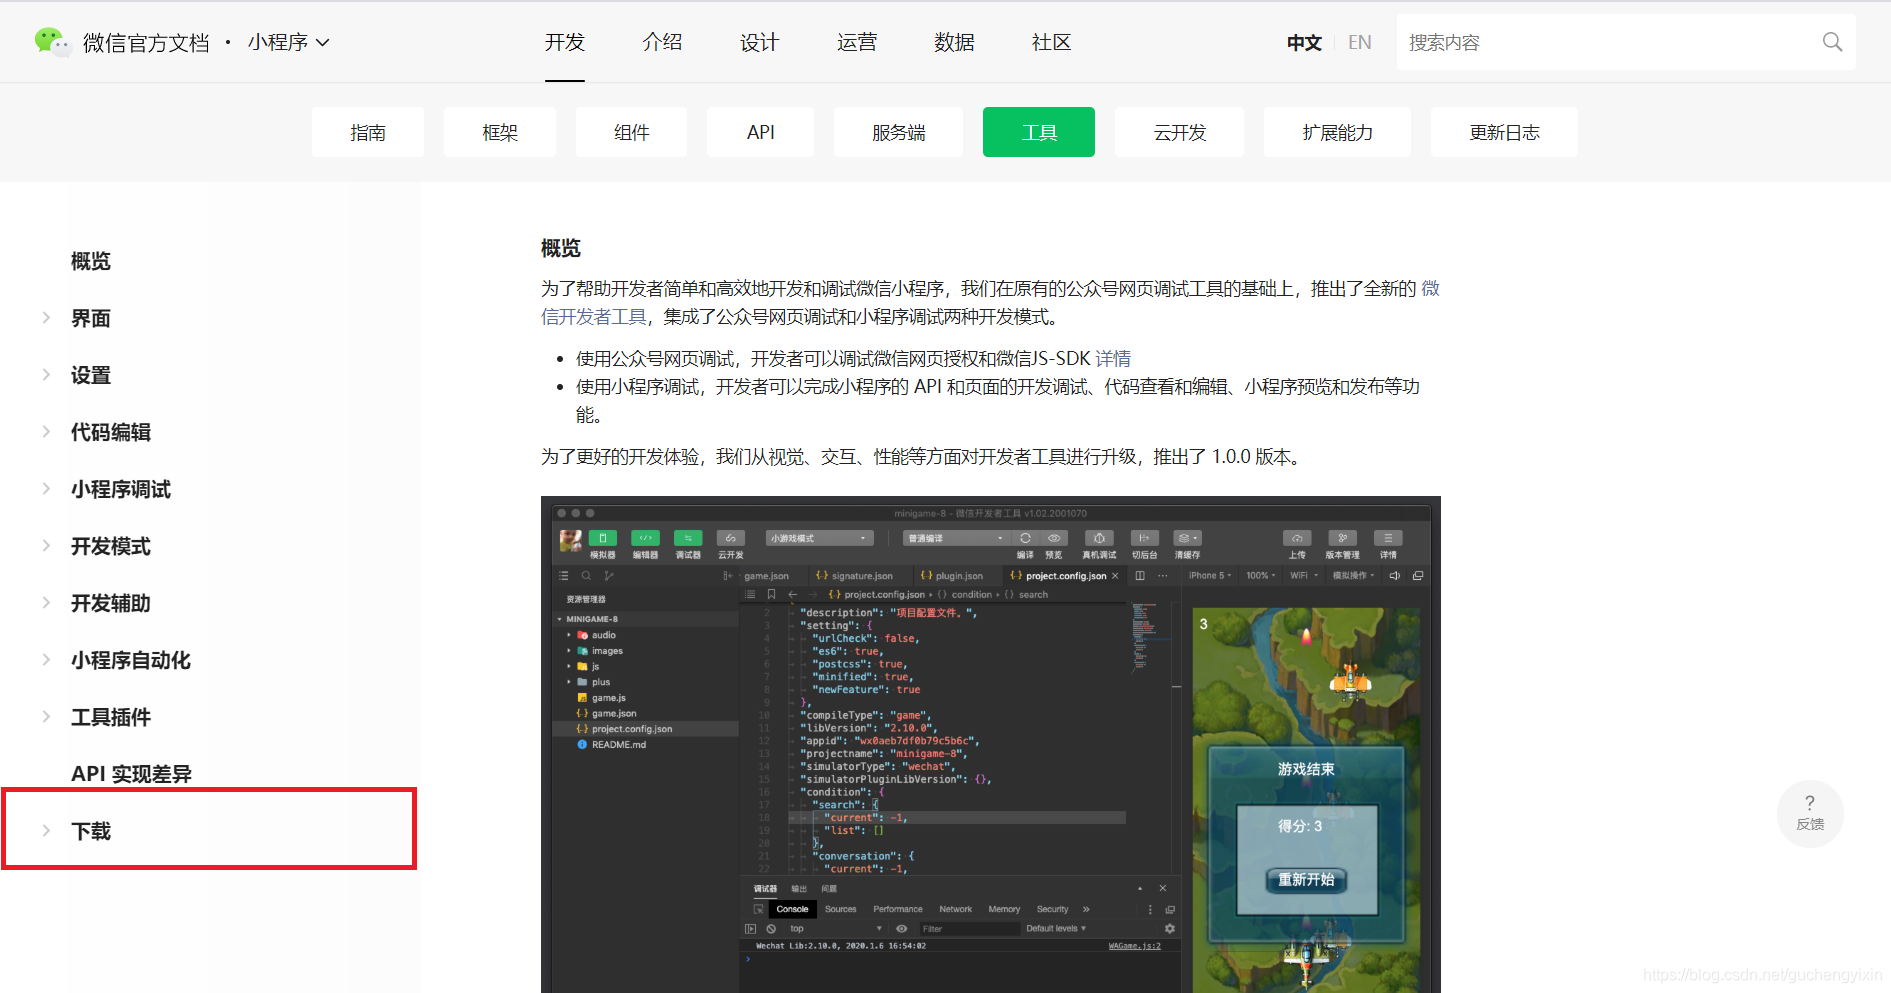The height and width of the screenshot is (993, 1891).
Task: Expand the 界面 sidebar chevron
Action: coord(46,318)
